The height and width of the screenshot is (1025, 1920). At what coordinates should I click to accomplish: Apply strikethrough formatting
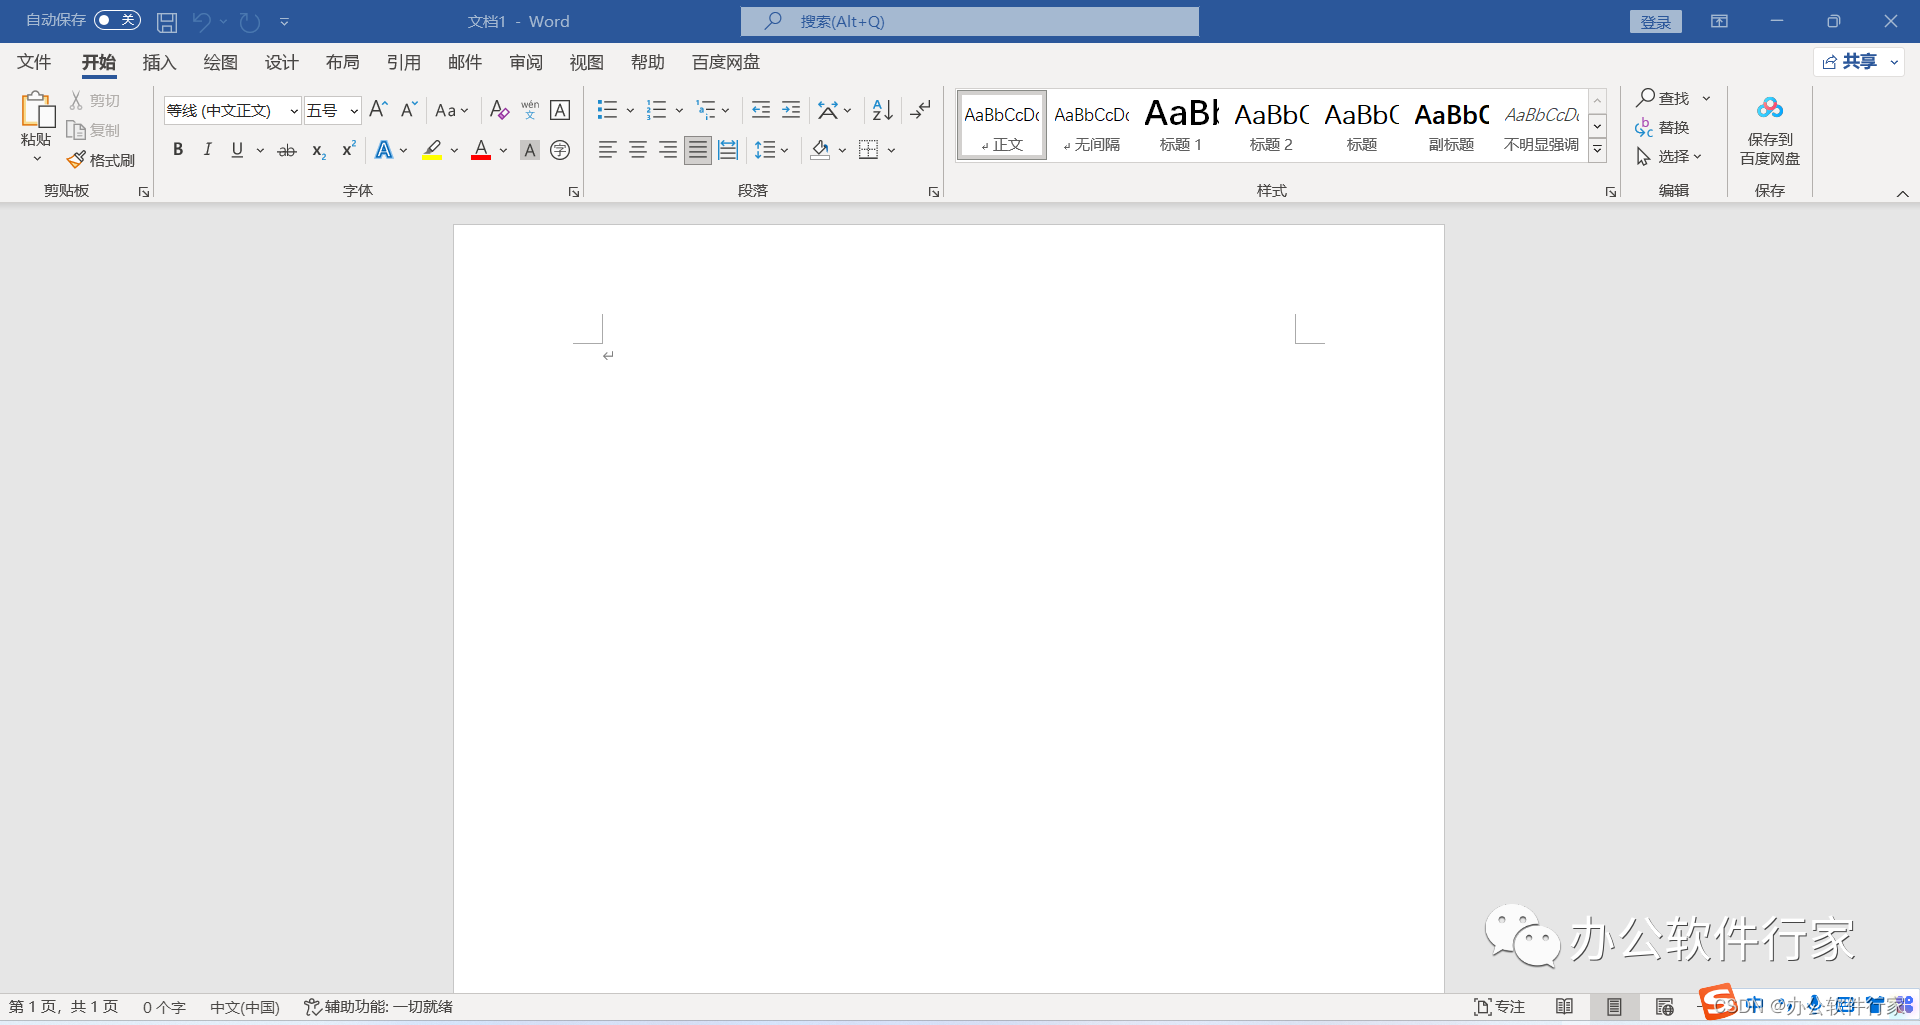[287, 150]
